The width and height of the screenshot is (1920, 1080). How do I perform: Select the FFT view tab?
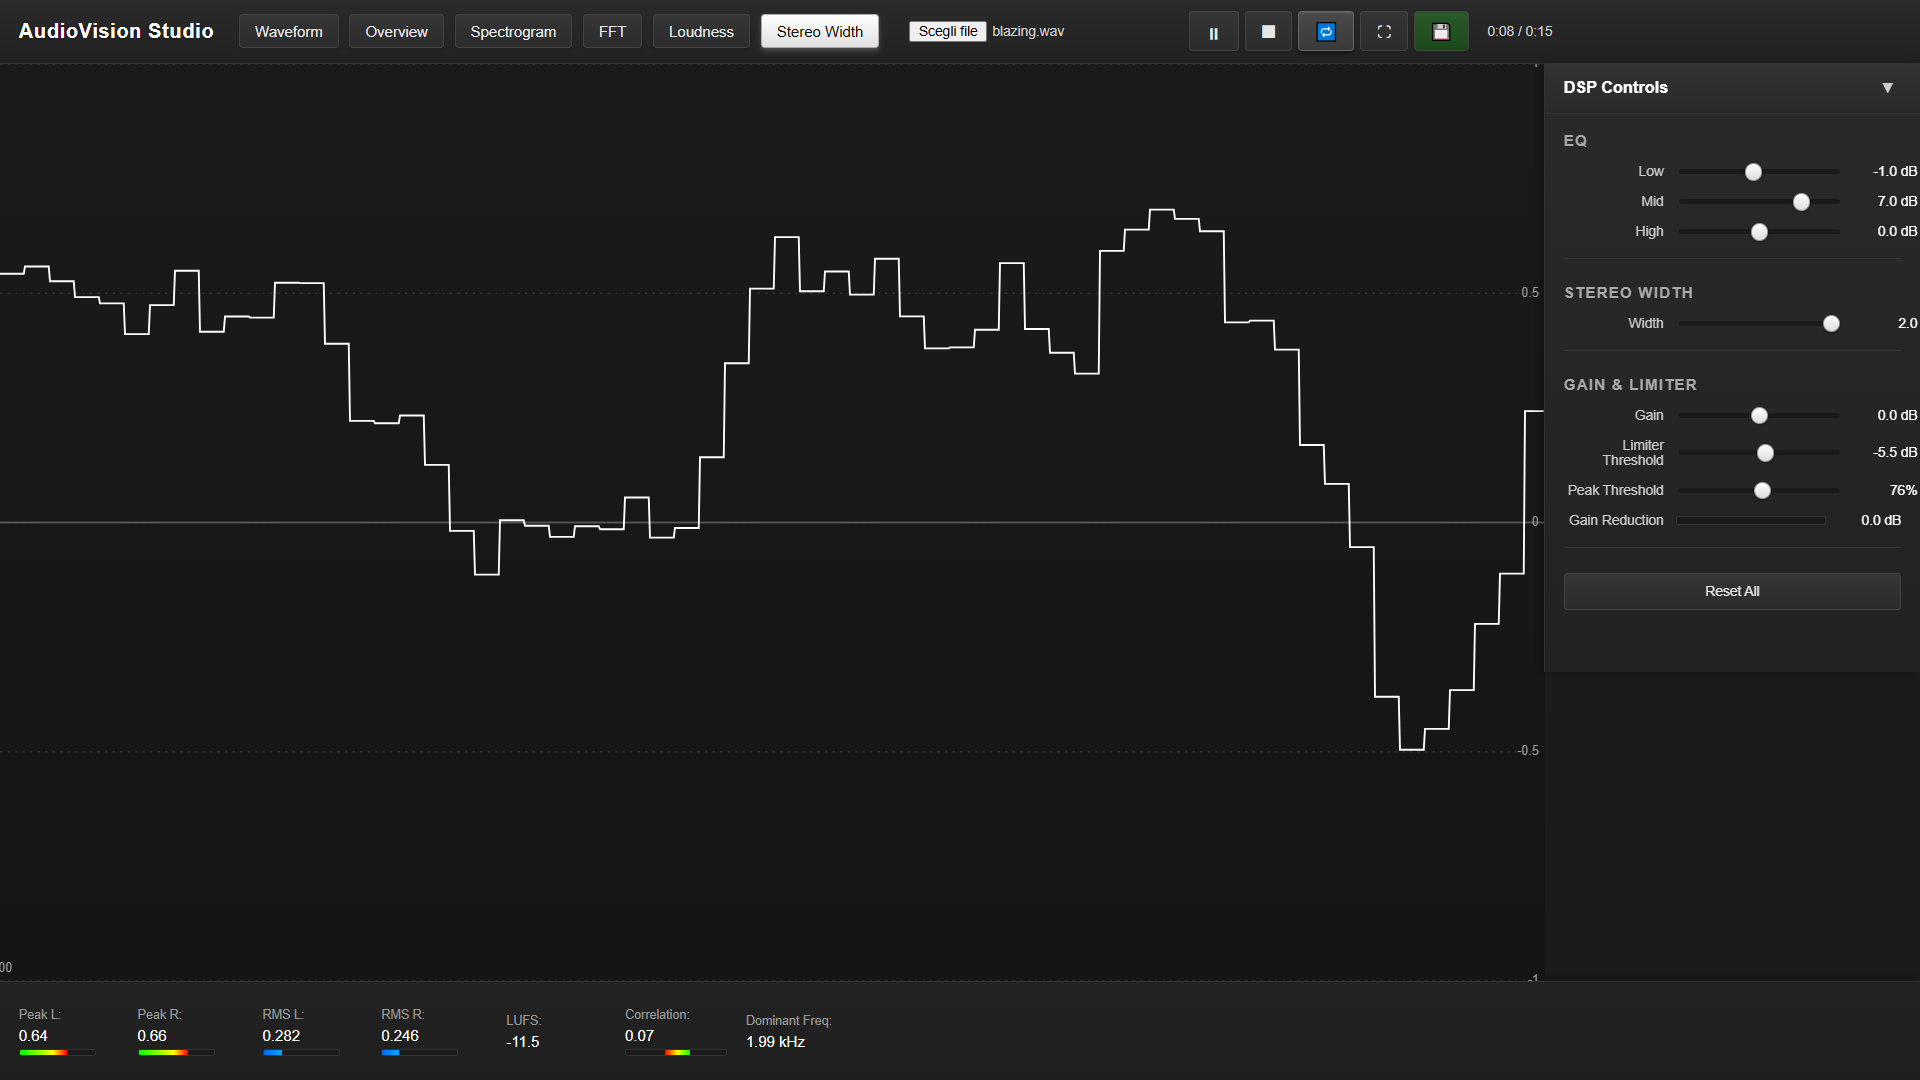(x=612, y=32)
